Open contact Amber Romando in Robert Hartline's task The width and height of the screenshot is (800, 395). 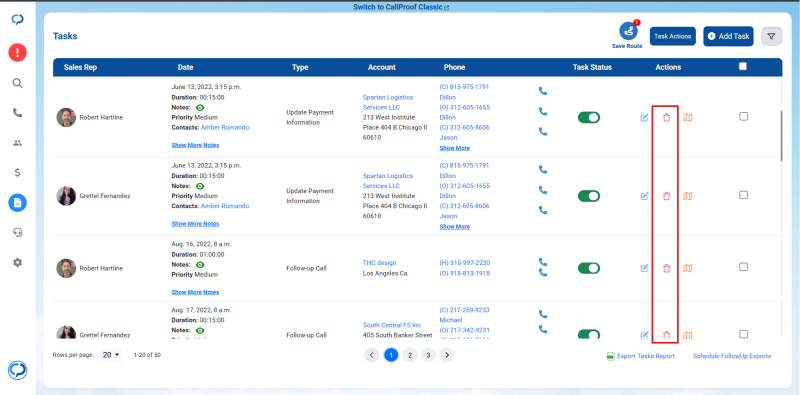point(225,128)
